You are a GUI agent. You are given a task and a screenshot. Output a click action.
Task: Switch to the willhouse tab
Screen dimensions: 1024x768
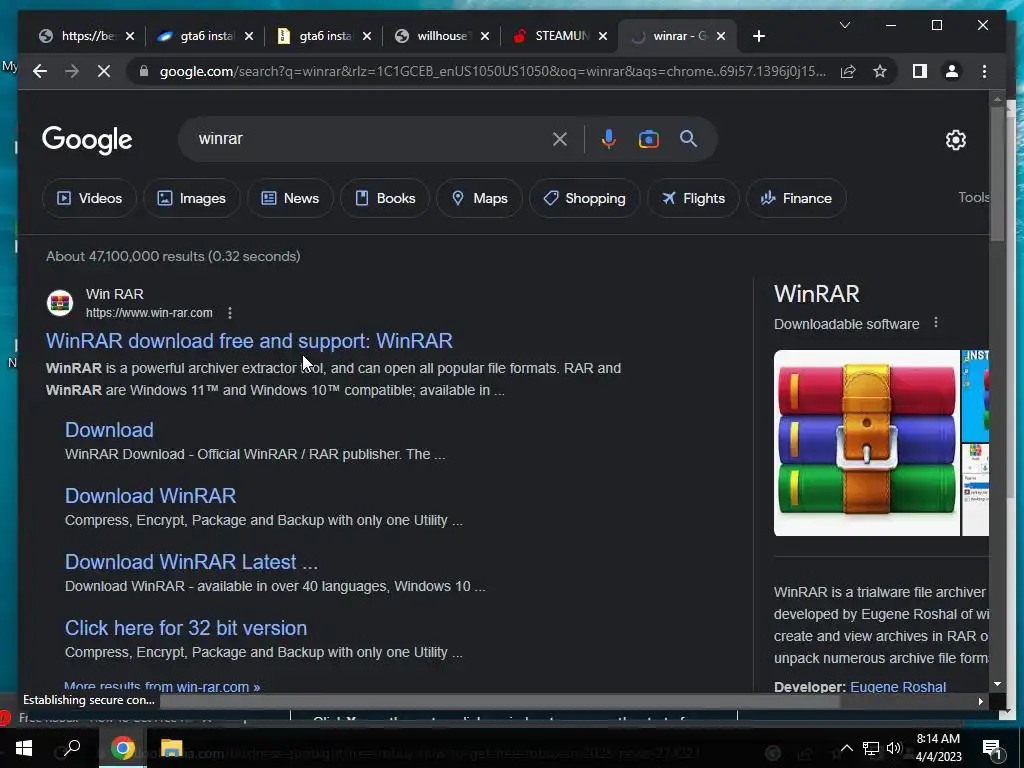pos(441,36)
